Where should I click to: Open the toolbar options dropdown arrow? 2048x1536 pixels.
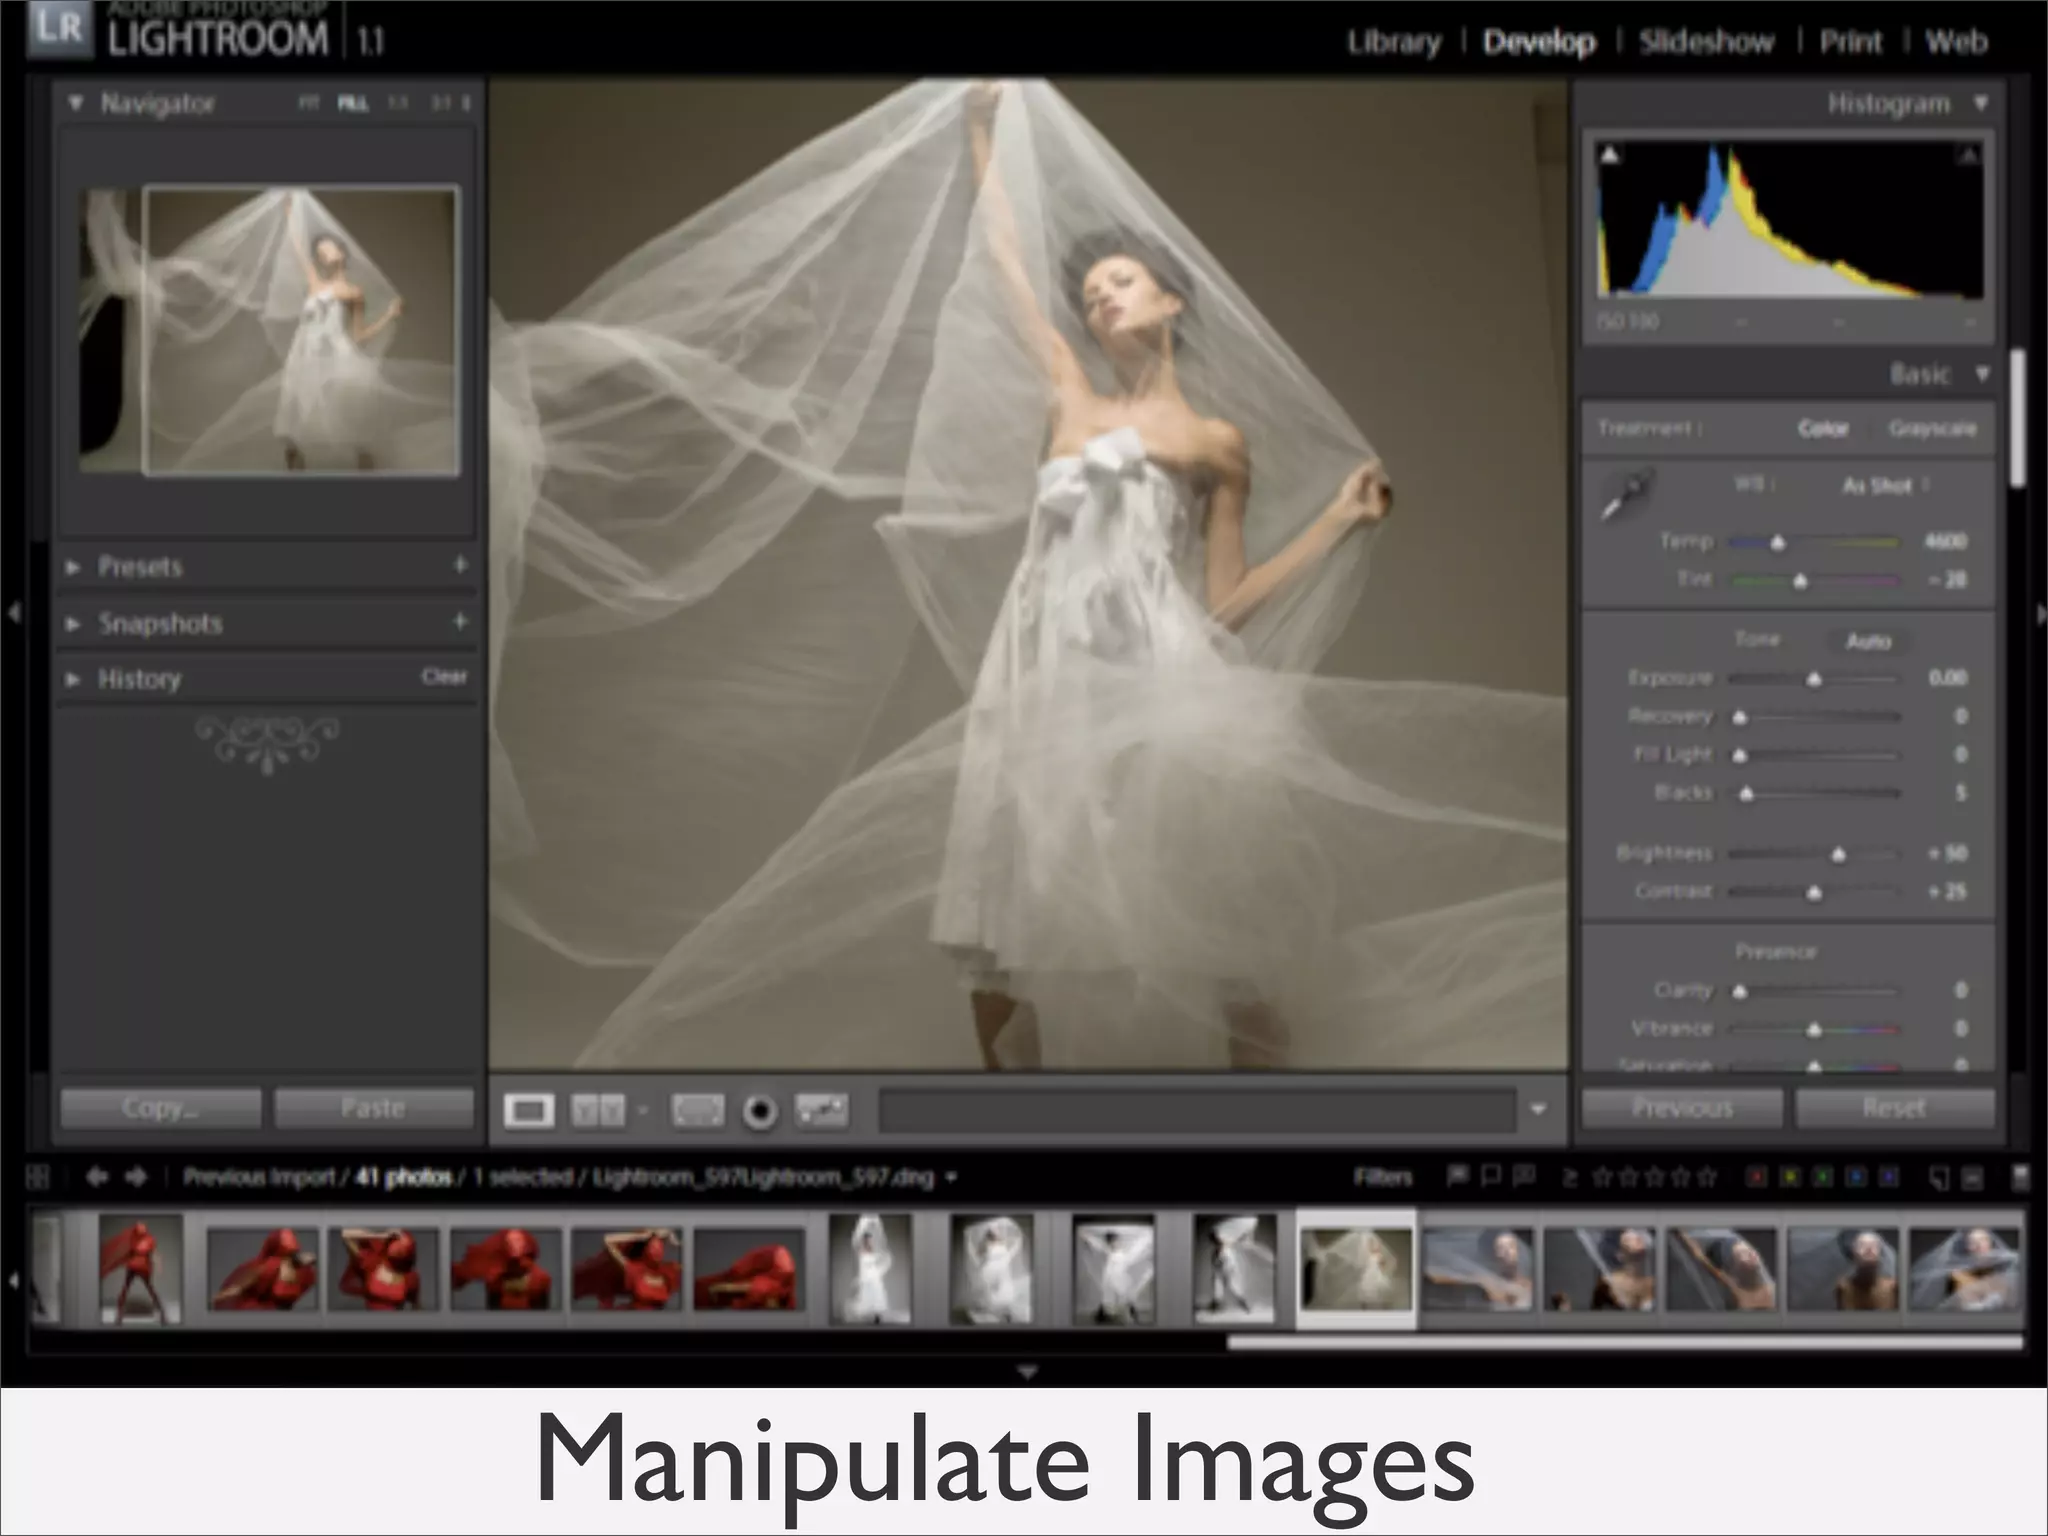1538,1109
